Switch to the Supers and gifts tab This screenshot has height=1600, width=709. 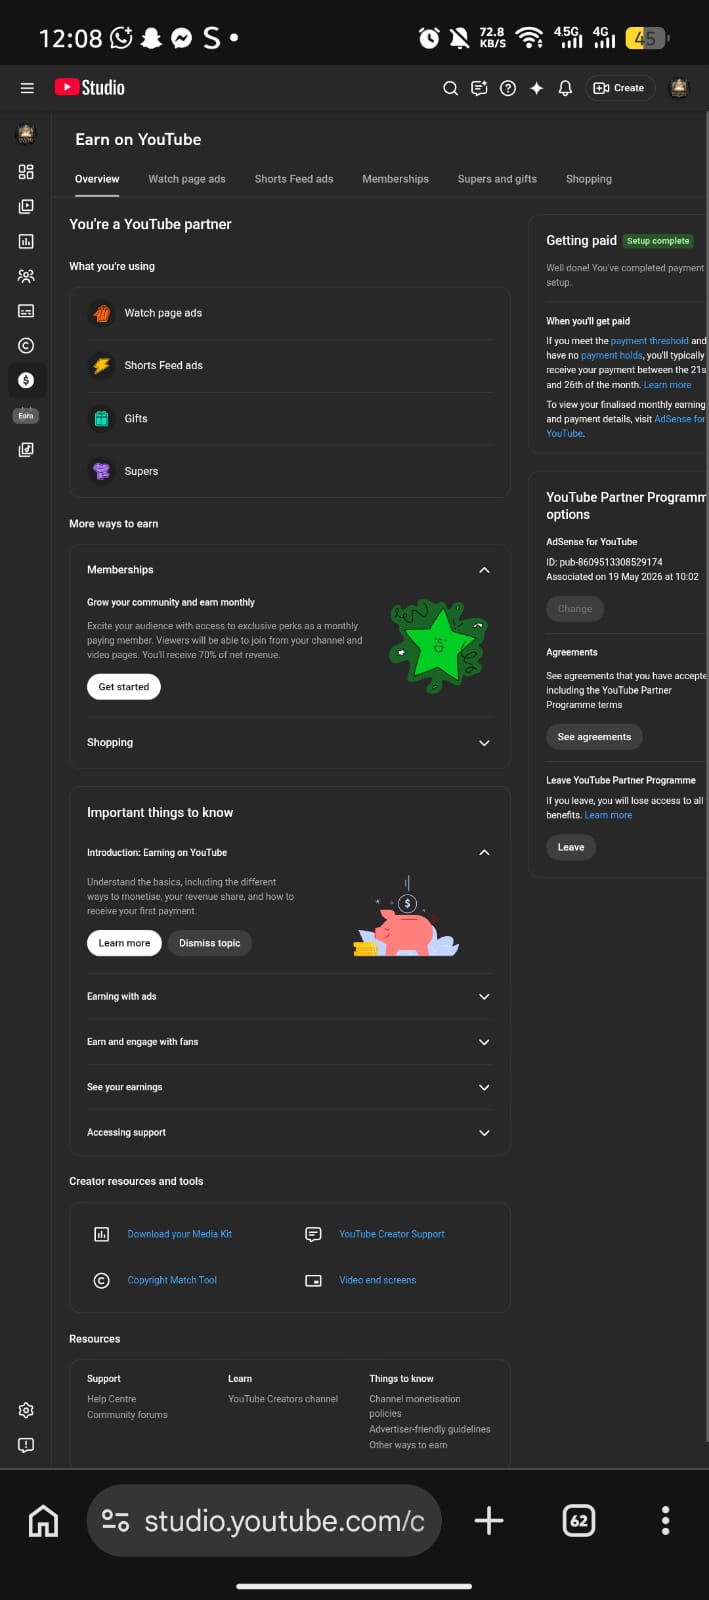497,179
